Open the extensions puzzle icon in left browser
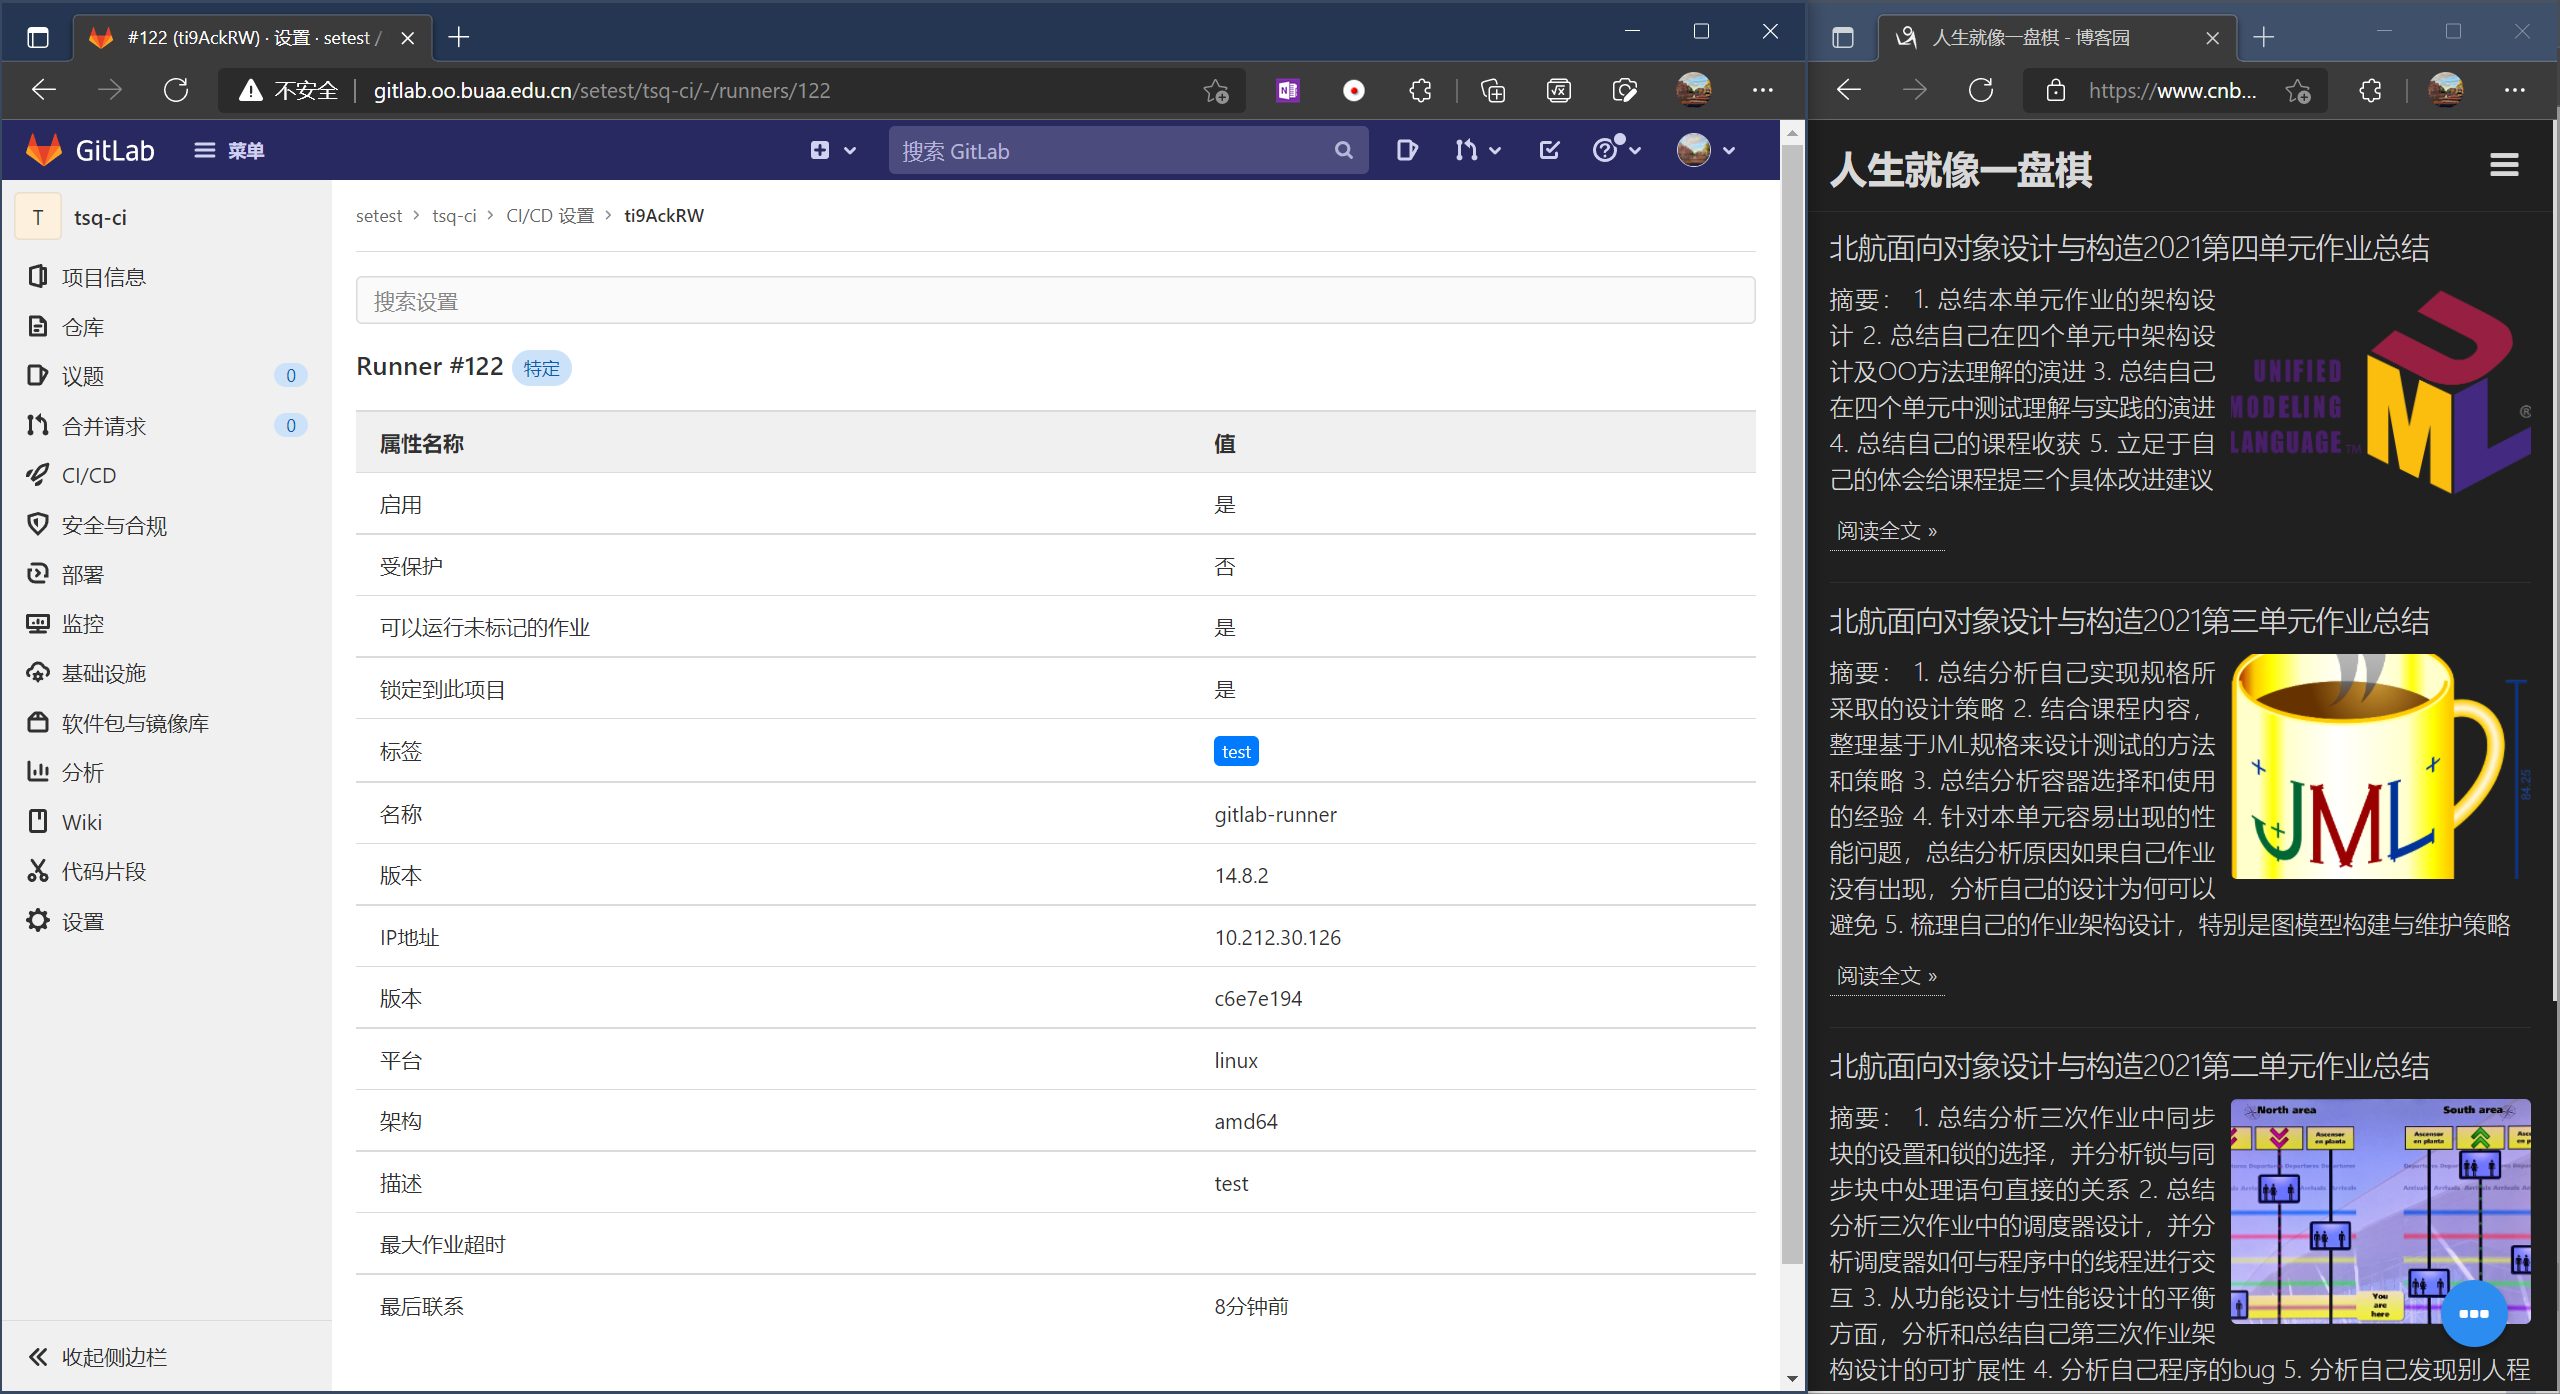 1421,91
